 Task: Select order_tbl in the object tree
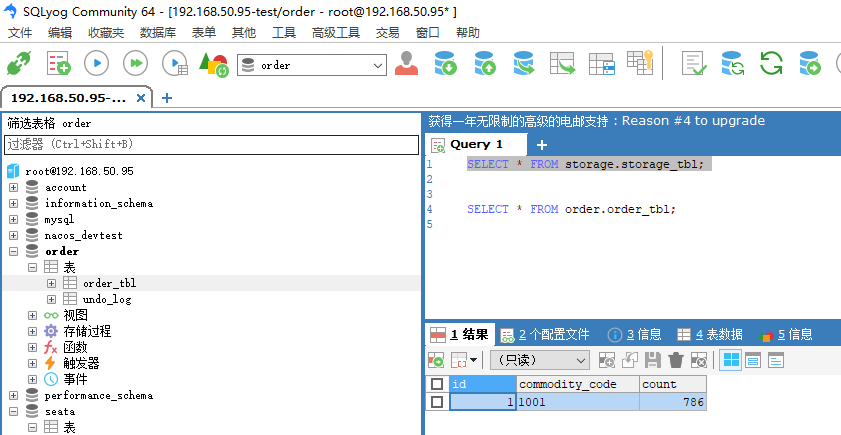coord(109,283)
